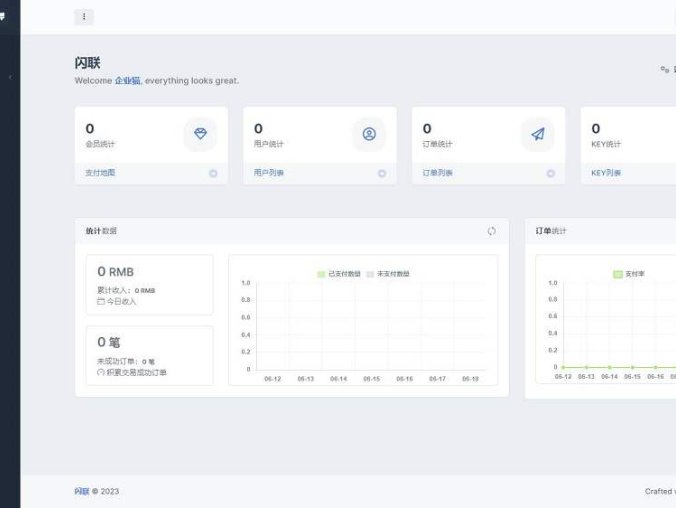The image size is (676, 508).
Task: Click the settings gears icon near top right
Action: coord(665,69)
